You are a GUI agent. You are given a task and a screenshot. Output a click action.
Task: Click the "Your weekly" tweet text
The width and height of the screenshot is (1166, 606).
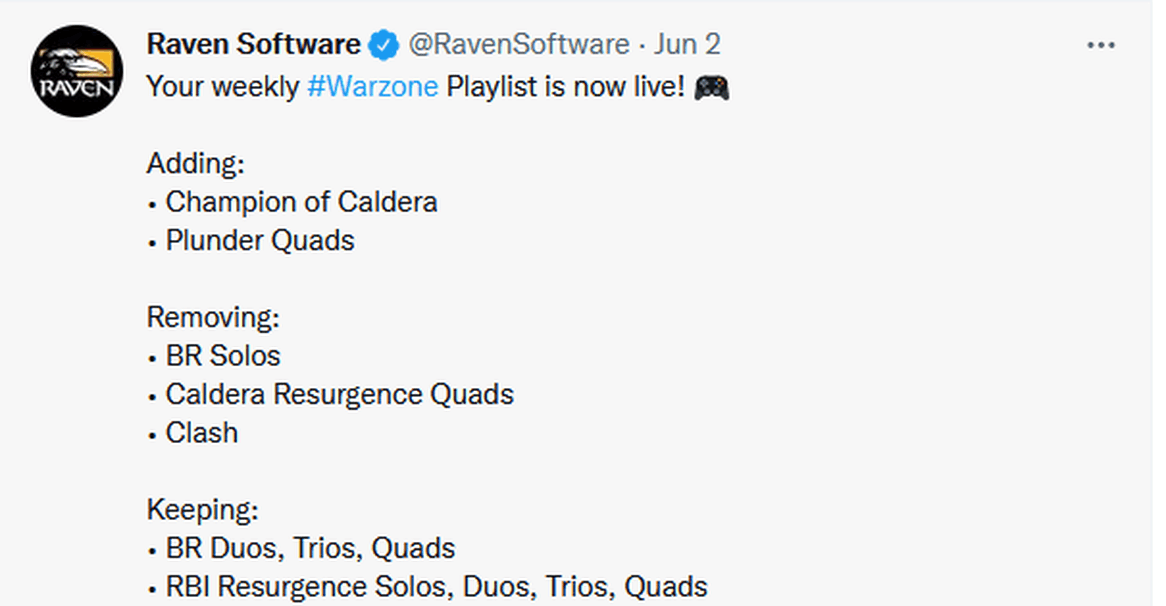222,87
